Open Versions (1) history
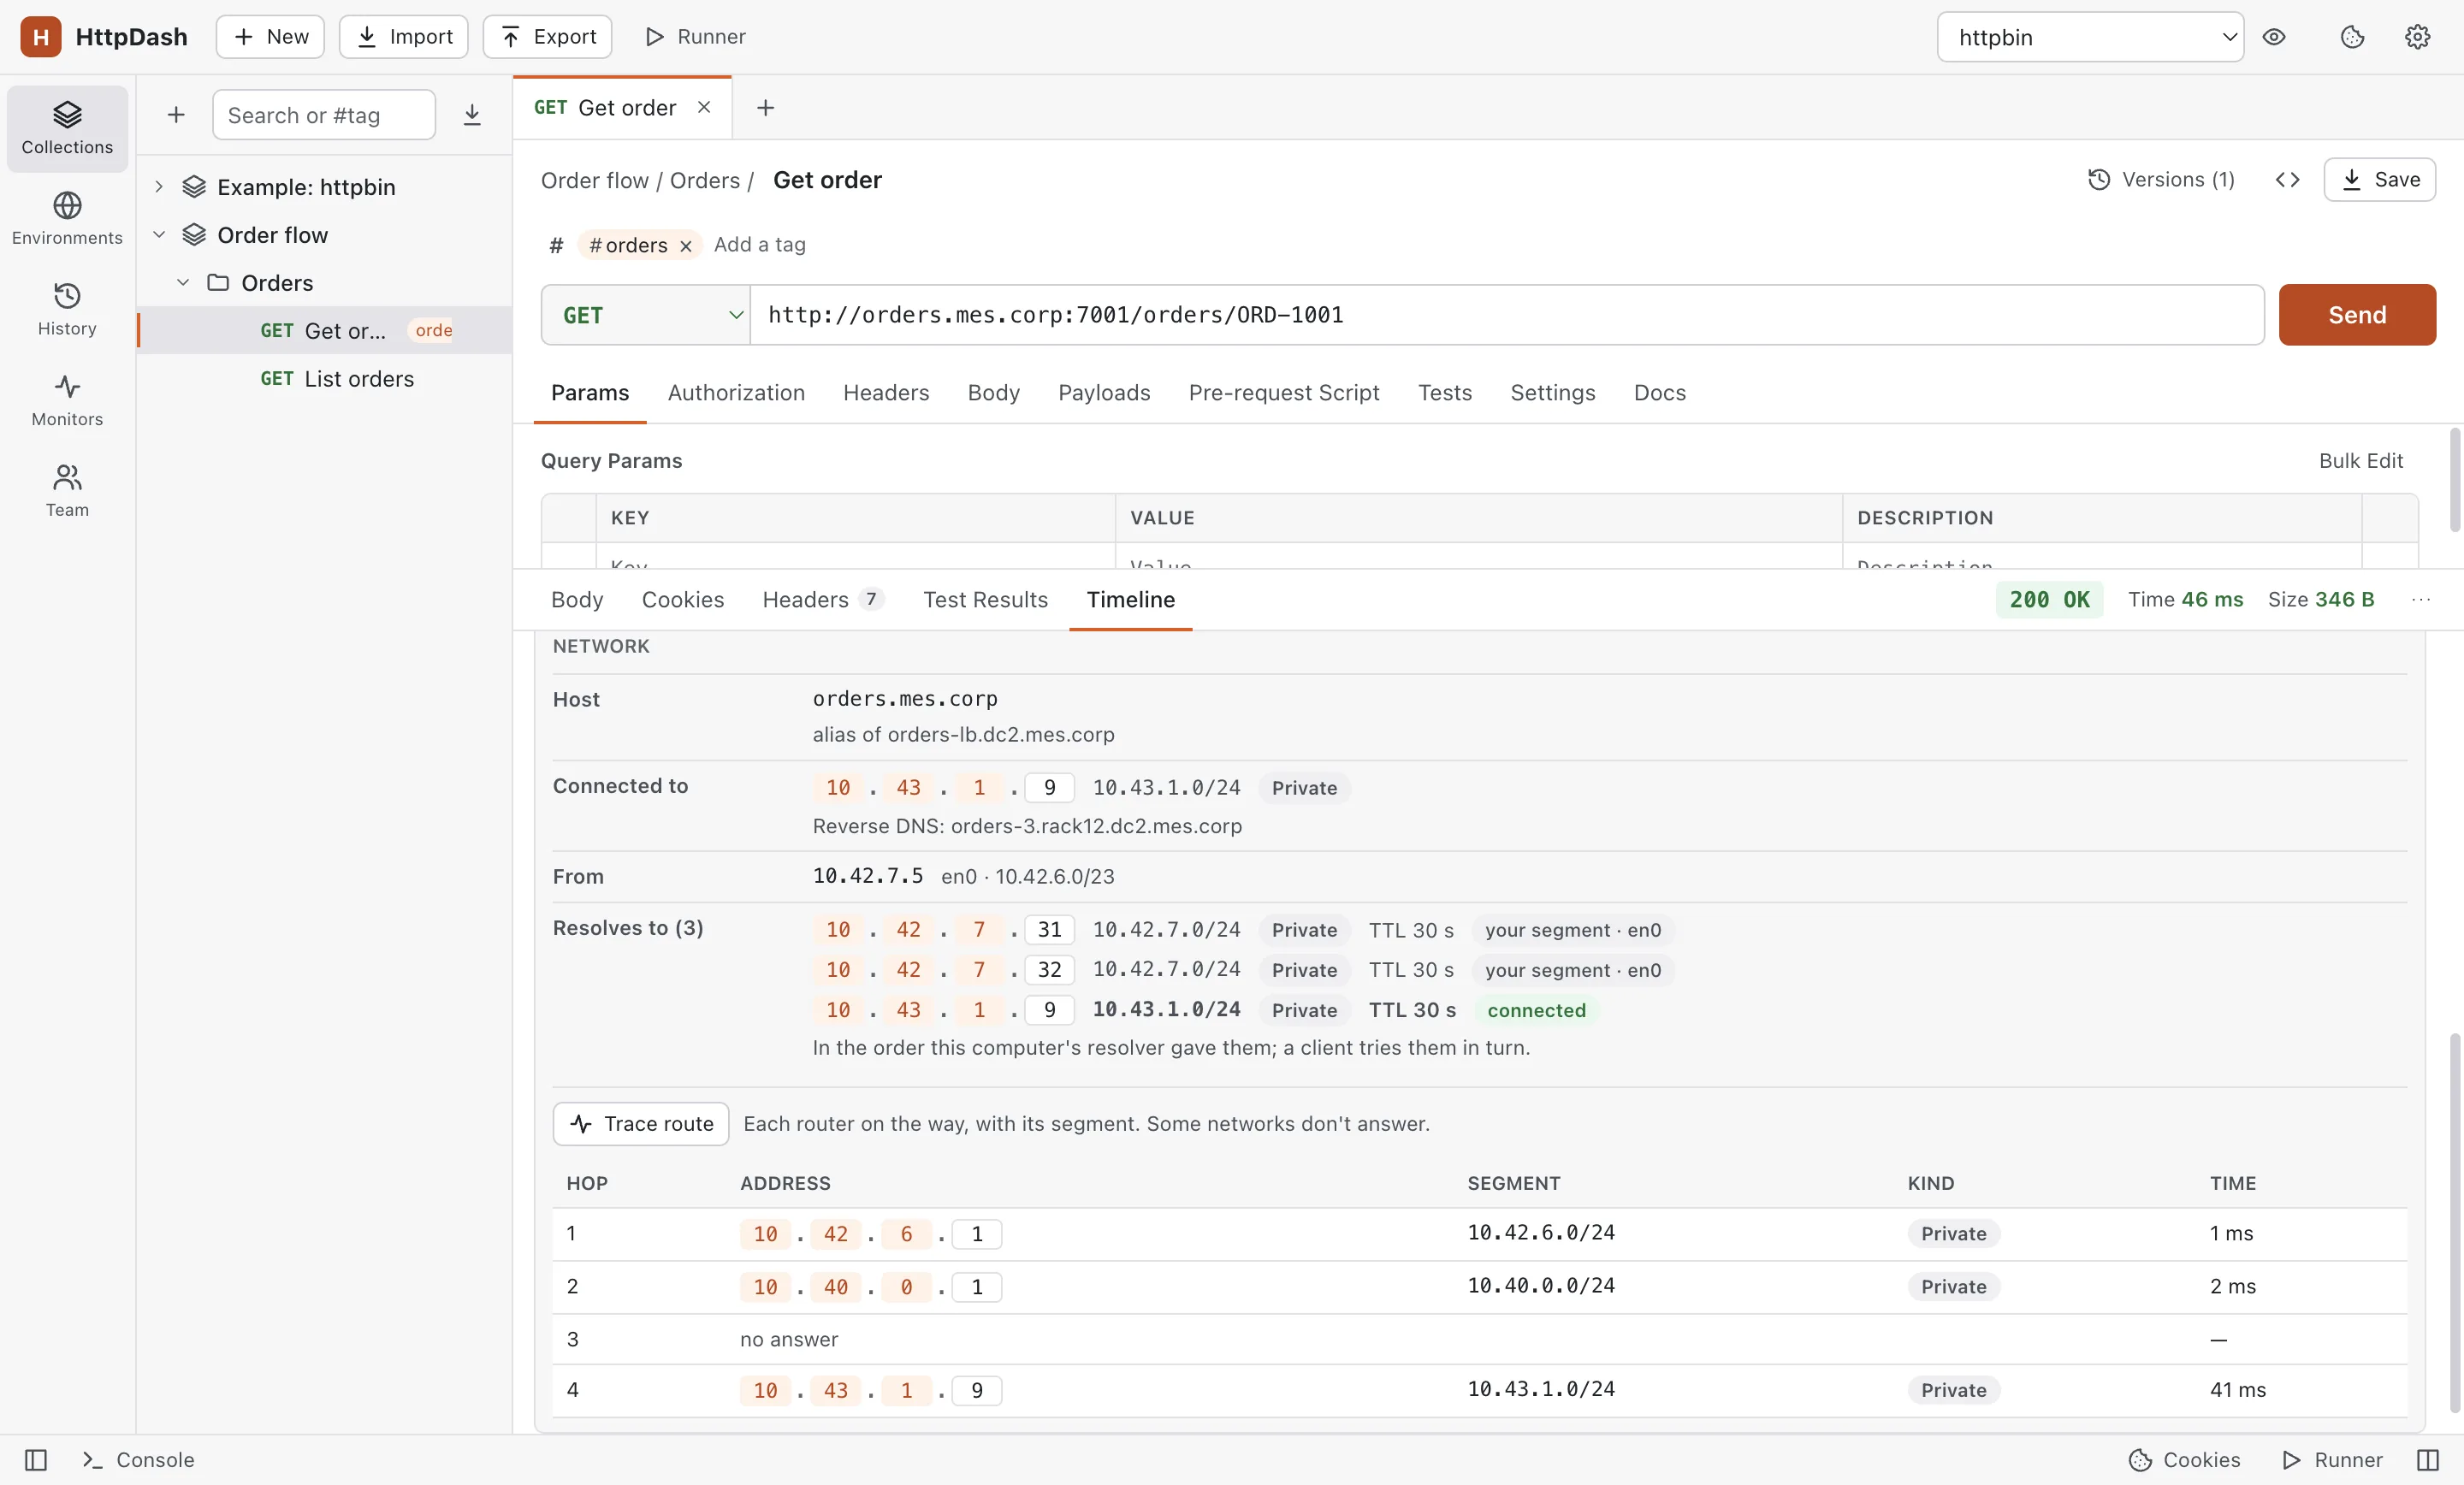 pyautogui.click(x=2161, y=180)
